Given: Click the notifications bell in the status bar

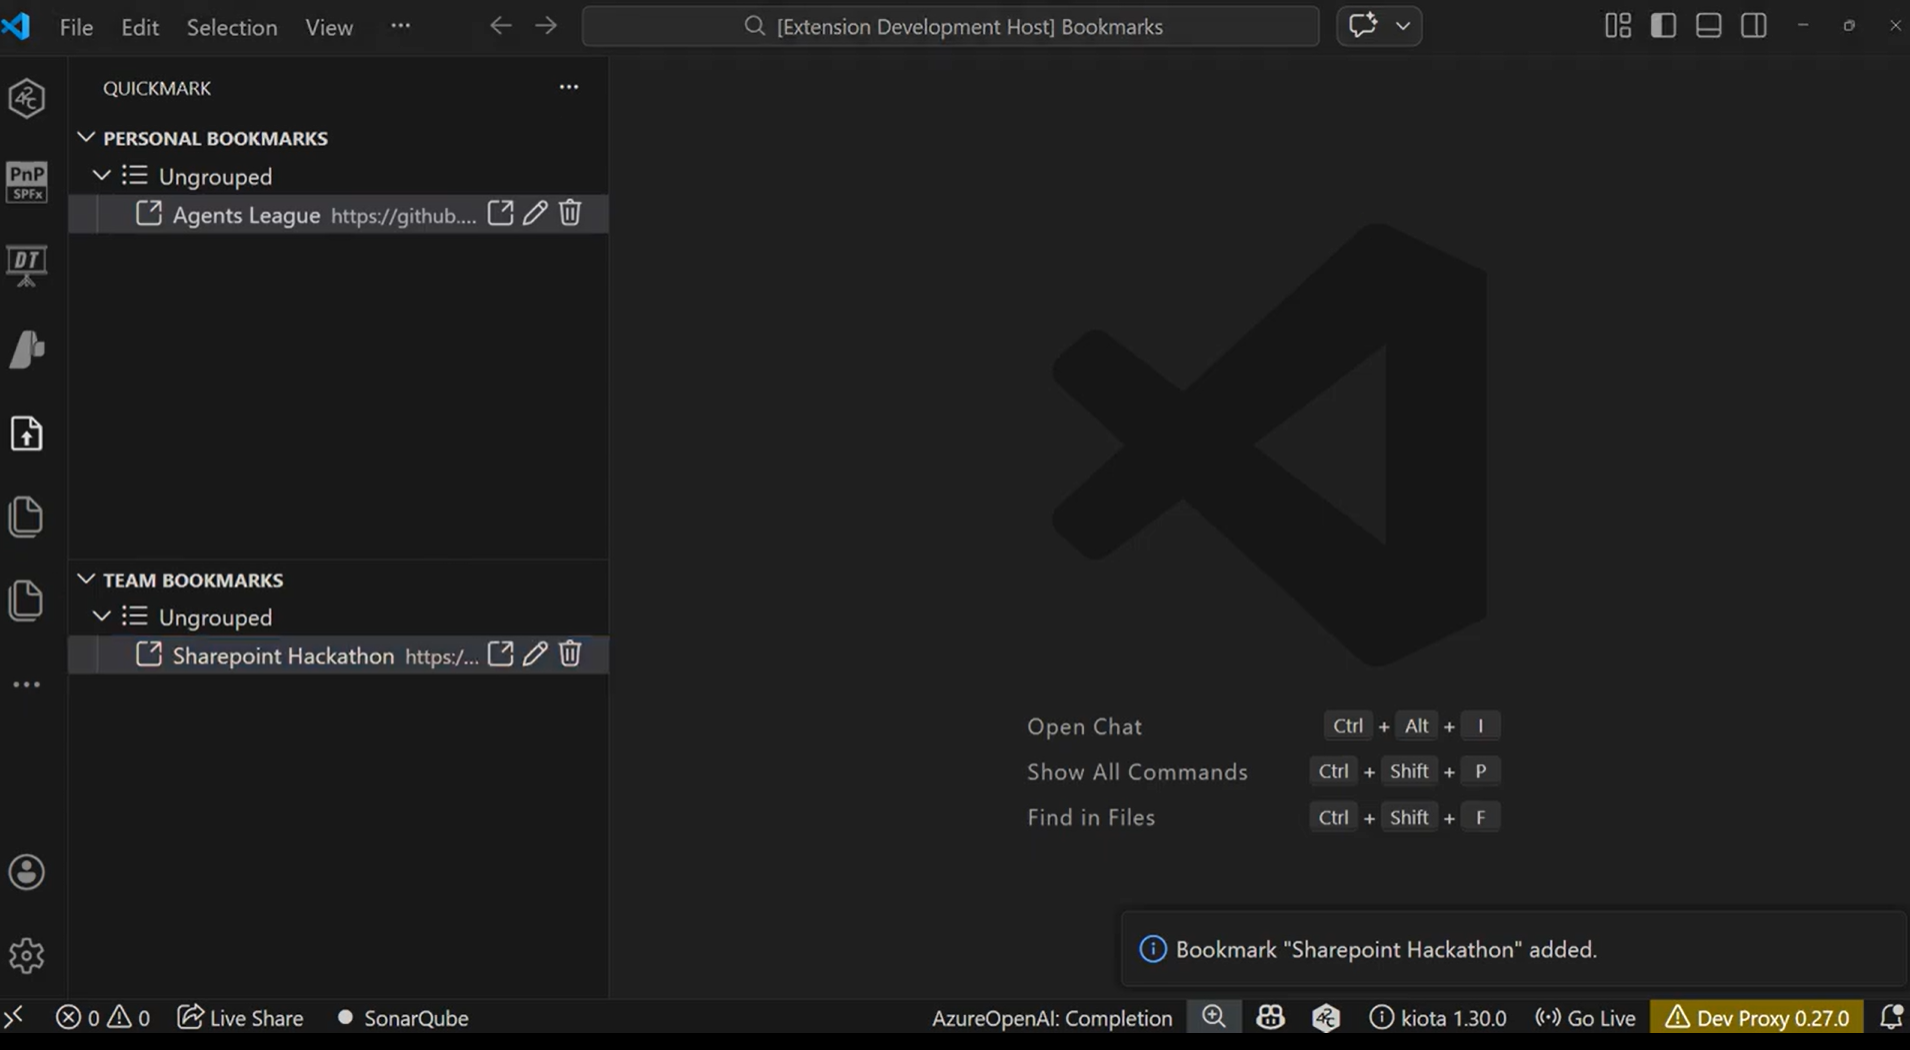Looking at the screenshot, I should click(x=1889, y=1017).
